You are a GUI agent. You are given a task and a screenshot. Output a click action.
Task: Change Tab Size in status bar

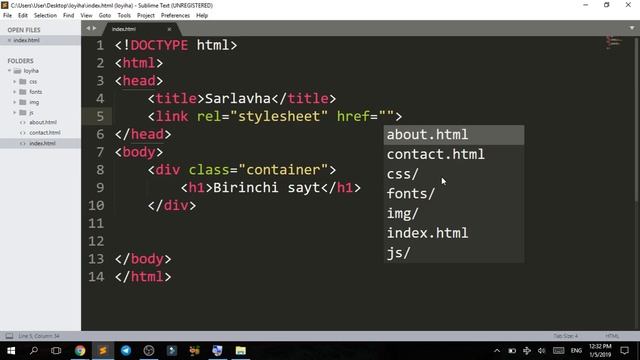pyautogui.click(x=565, y=336)
